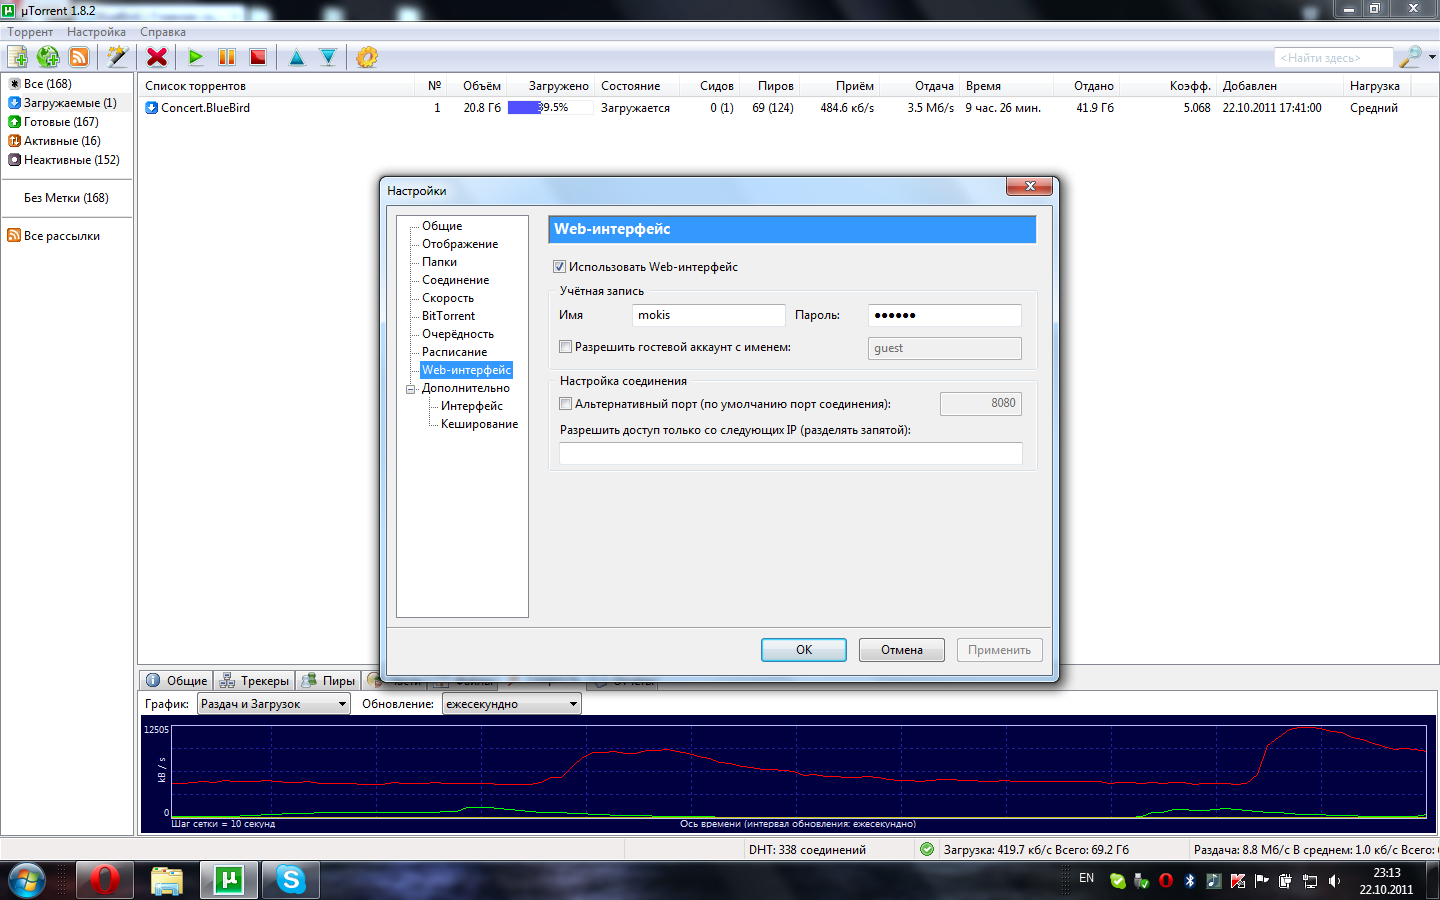1440x900 pixels.
Task: Click the µTorrent taskbar icon
Action: 229,880
